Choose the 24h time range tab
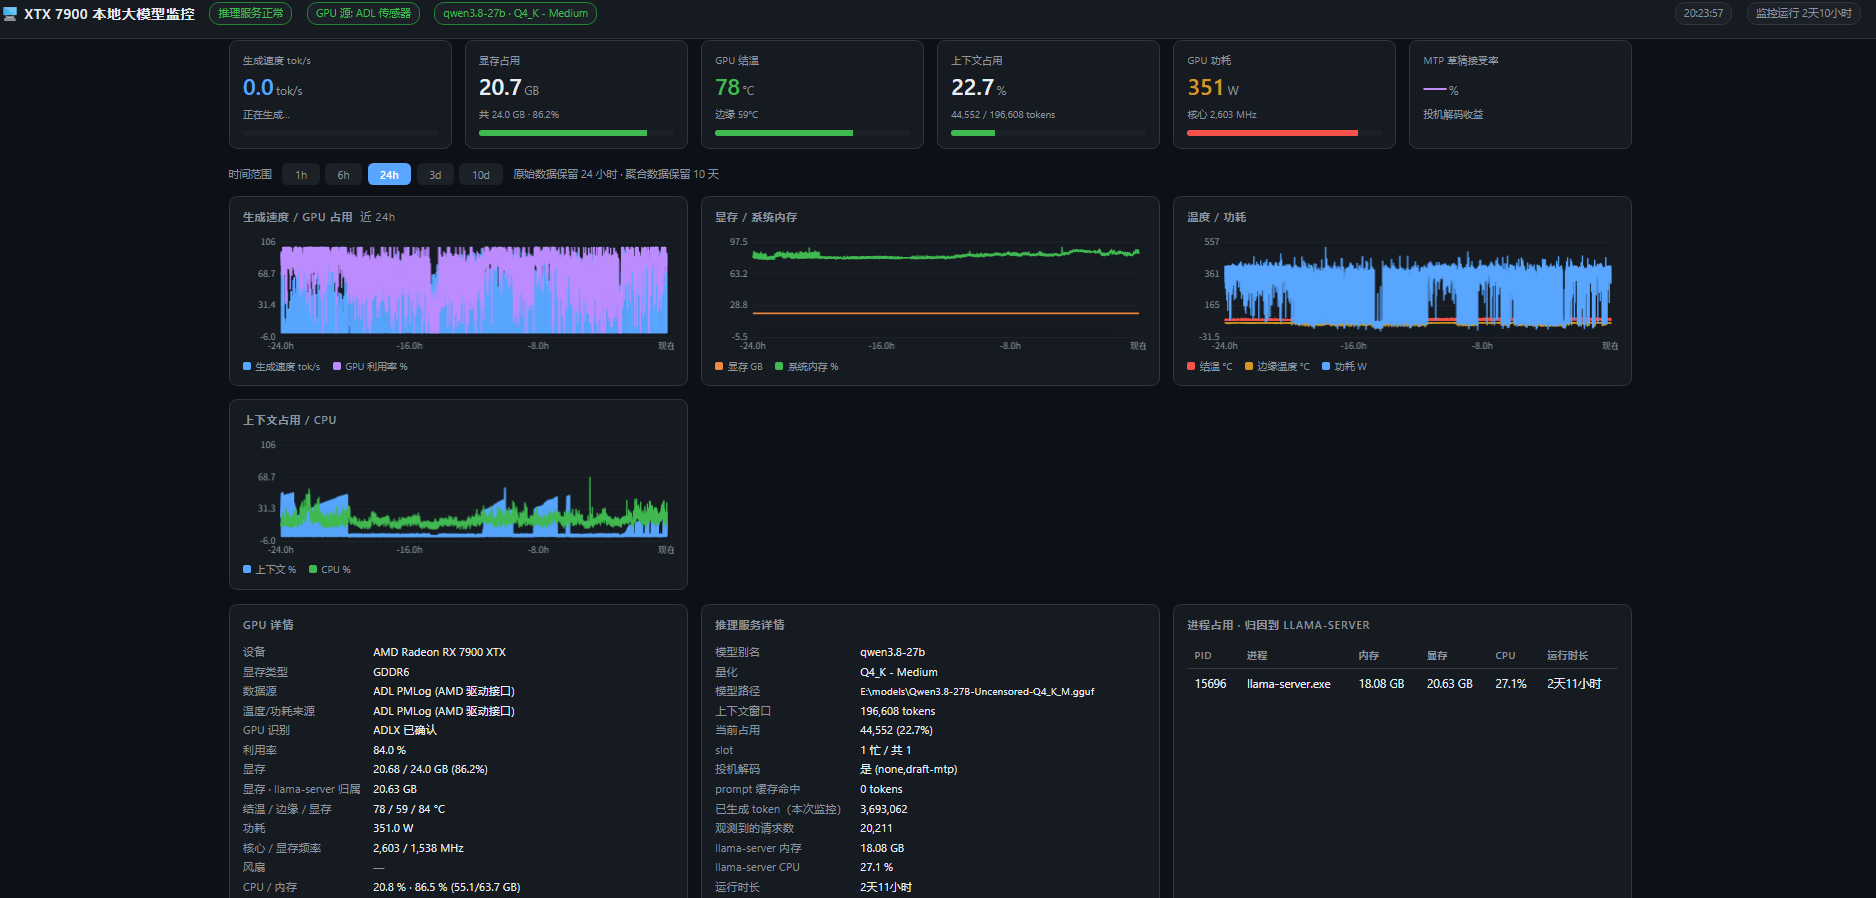This screenshot has width=1876, height=898. click(389, 175)
